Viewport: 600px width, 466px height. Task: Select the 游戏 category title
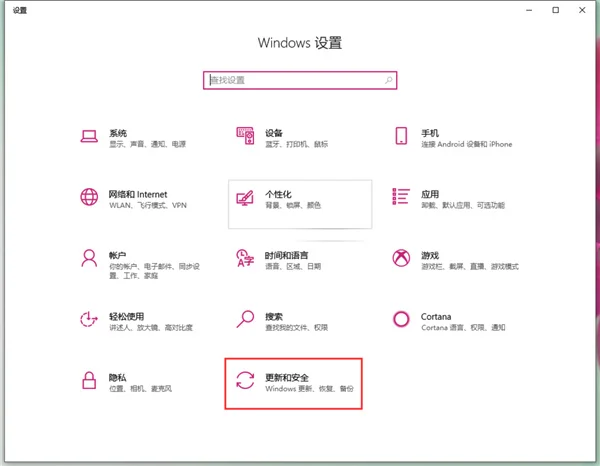pyautogui.click(x=430, y=255)
